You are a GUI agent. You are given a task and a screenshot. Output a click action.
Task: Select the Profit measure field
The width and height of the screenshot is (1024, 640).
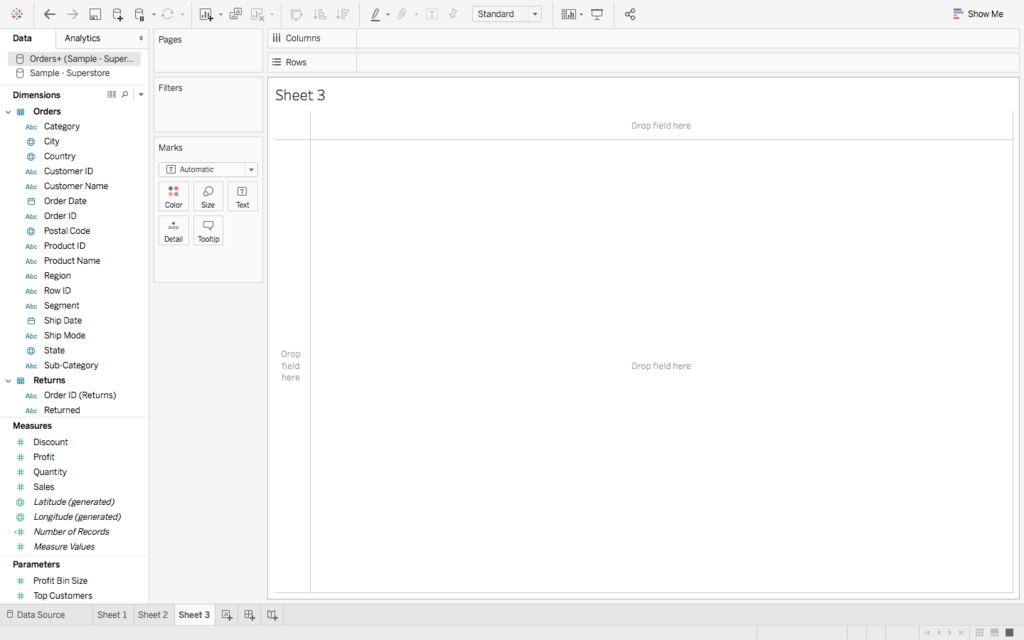tap(44, 457)
